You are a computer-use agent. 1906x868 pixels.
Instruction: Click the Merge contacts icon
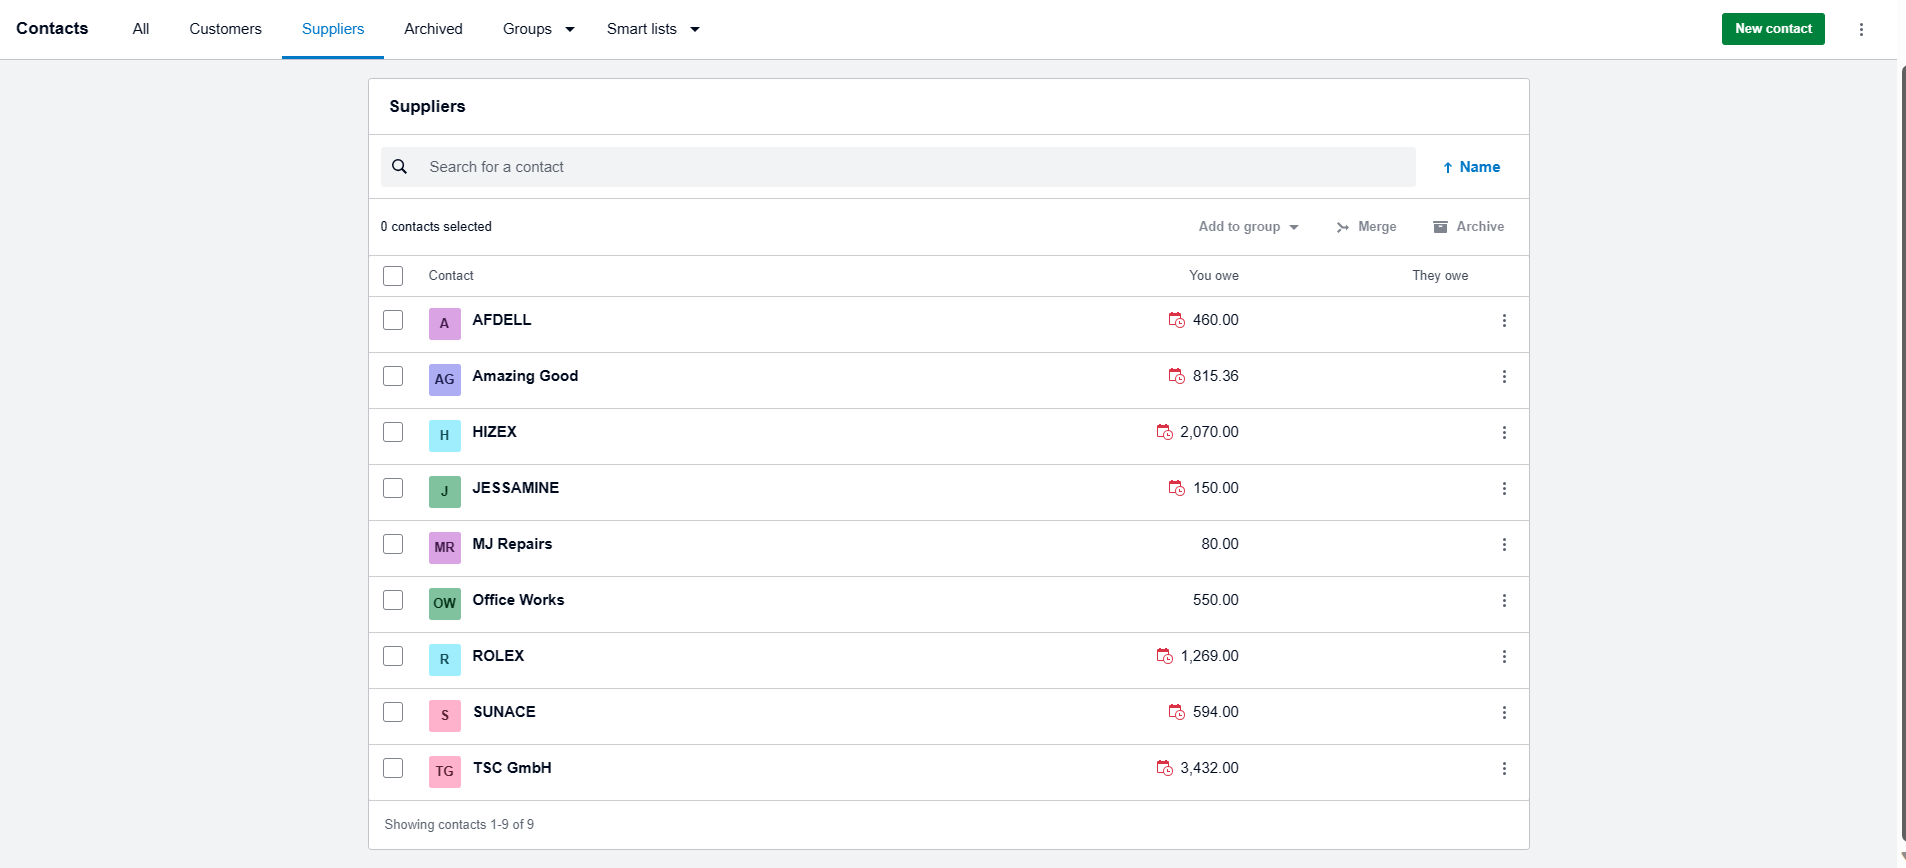(1343, 227)
